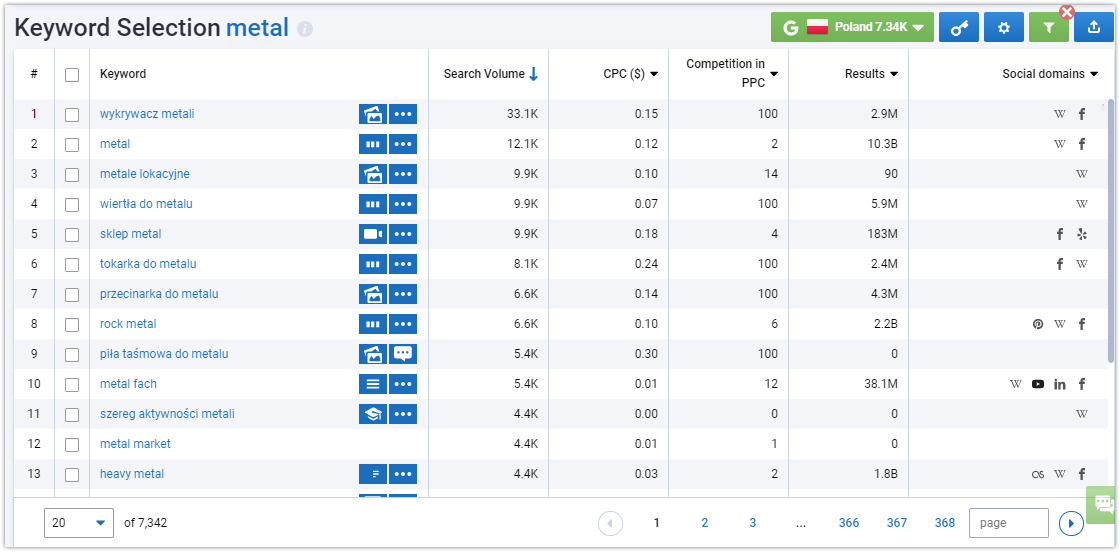Tick checkbox for metale lokacyjne
Image resolution: width=1120 pixels, height=552 pixels.
point(72,174)
